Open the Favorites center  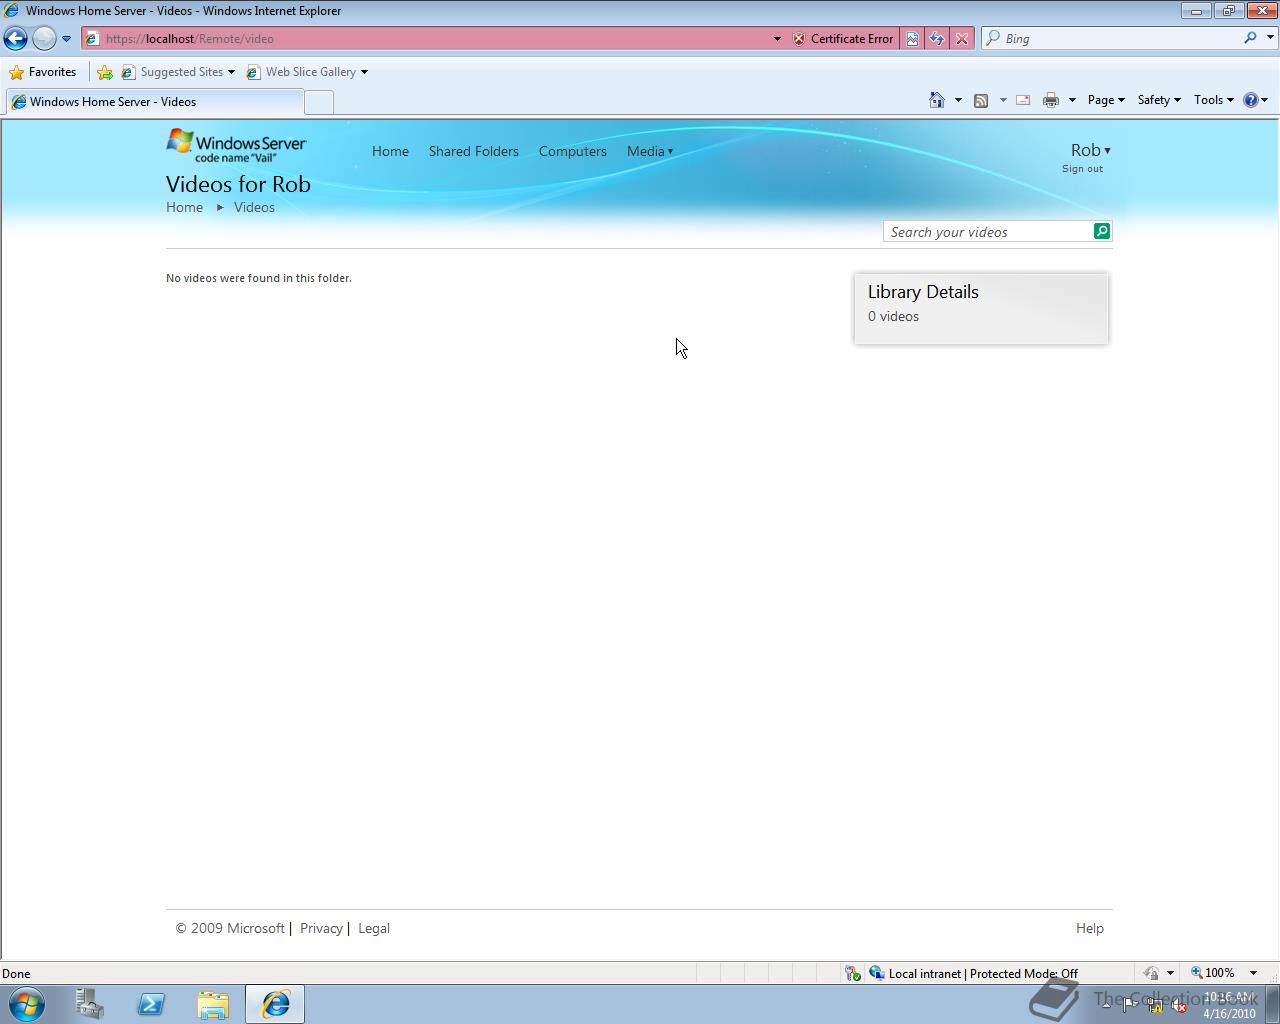(x=43, y=72)
